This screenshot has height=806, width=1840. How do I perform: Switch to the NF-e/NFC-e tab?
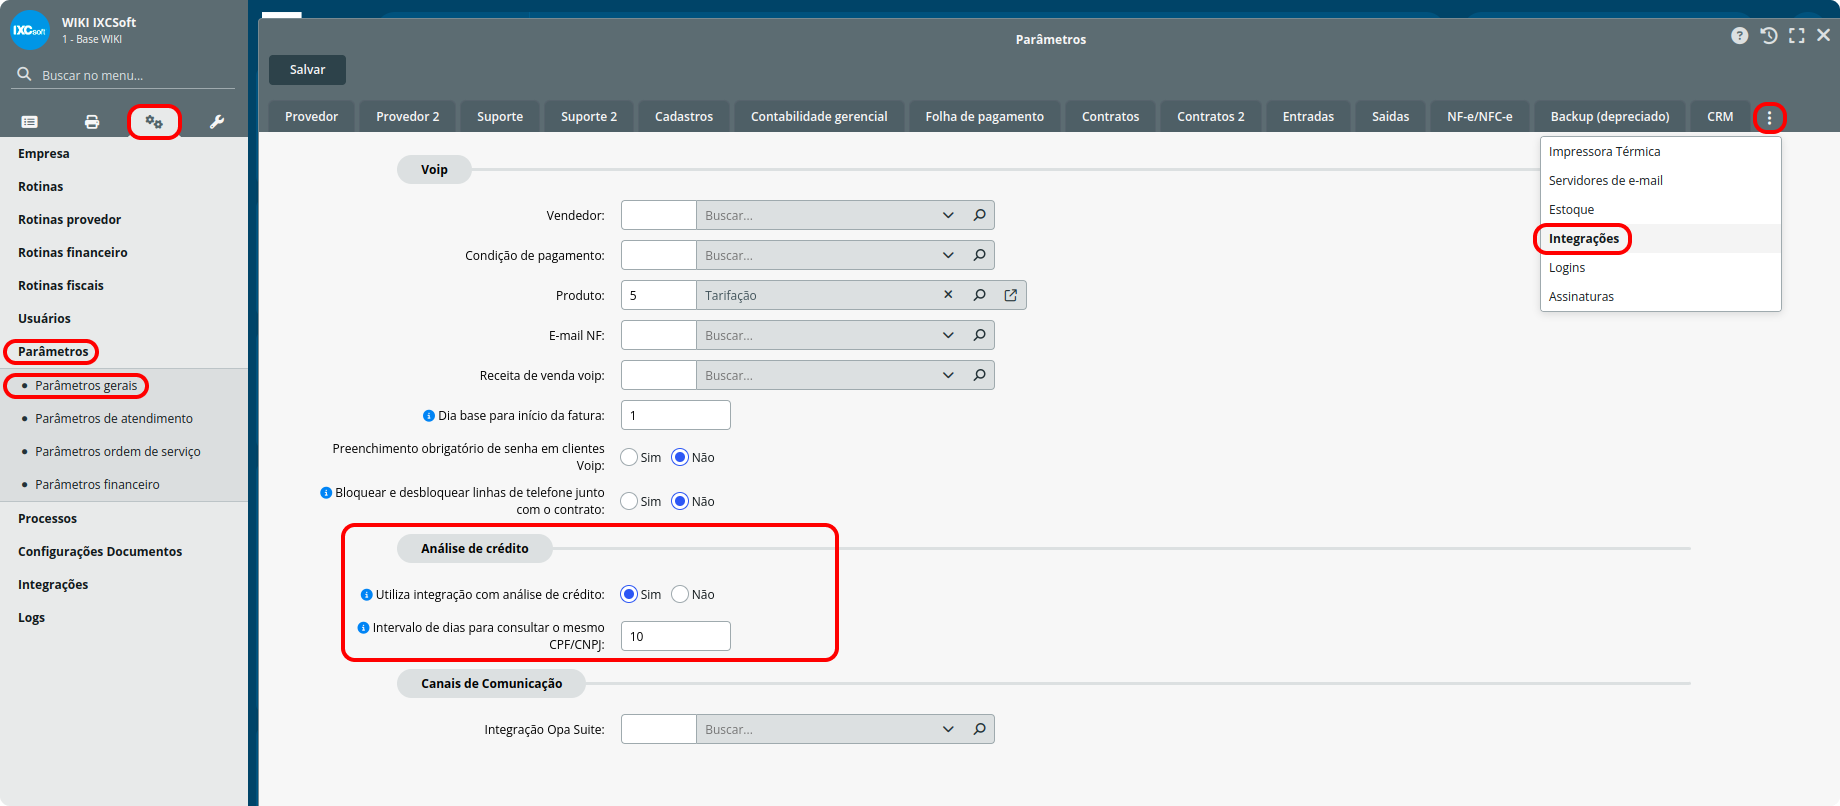[x=1479, y=116]
